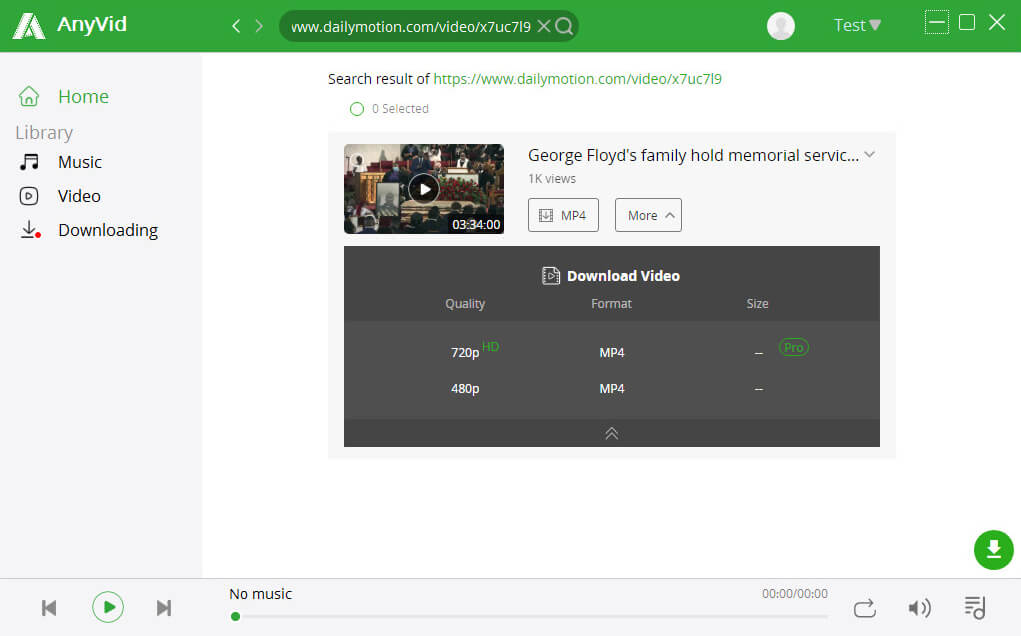
Task: Click the Downloading arrow icon
Action: coord(30,230)
